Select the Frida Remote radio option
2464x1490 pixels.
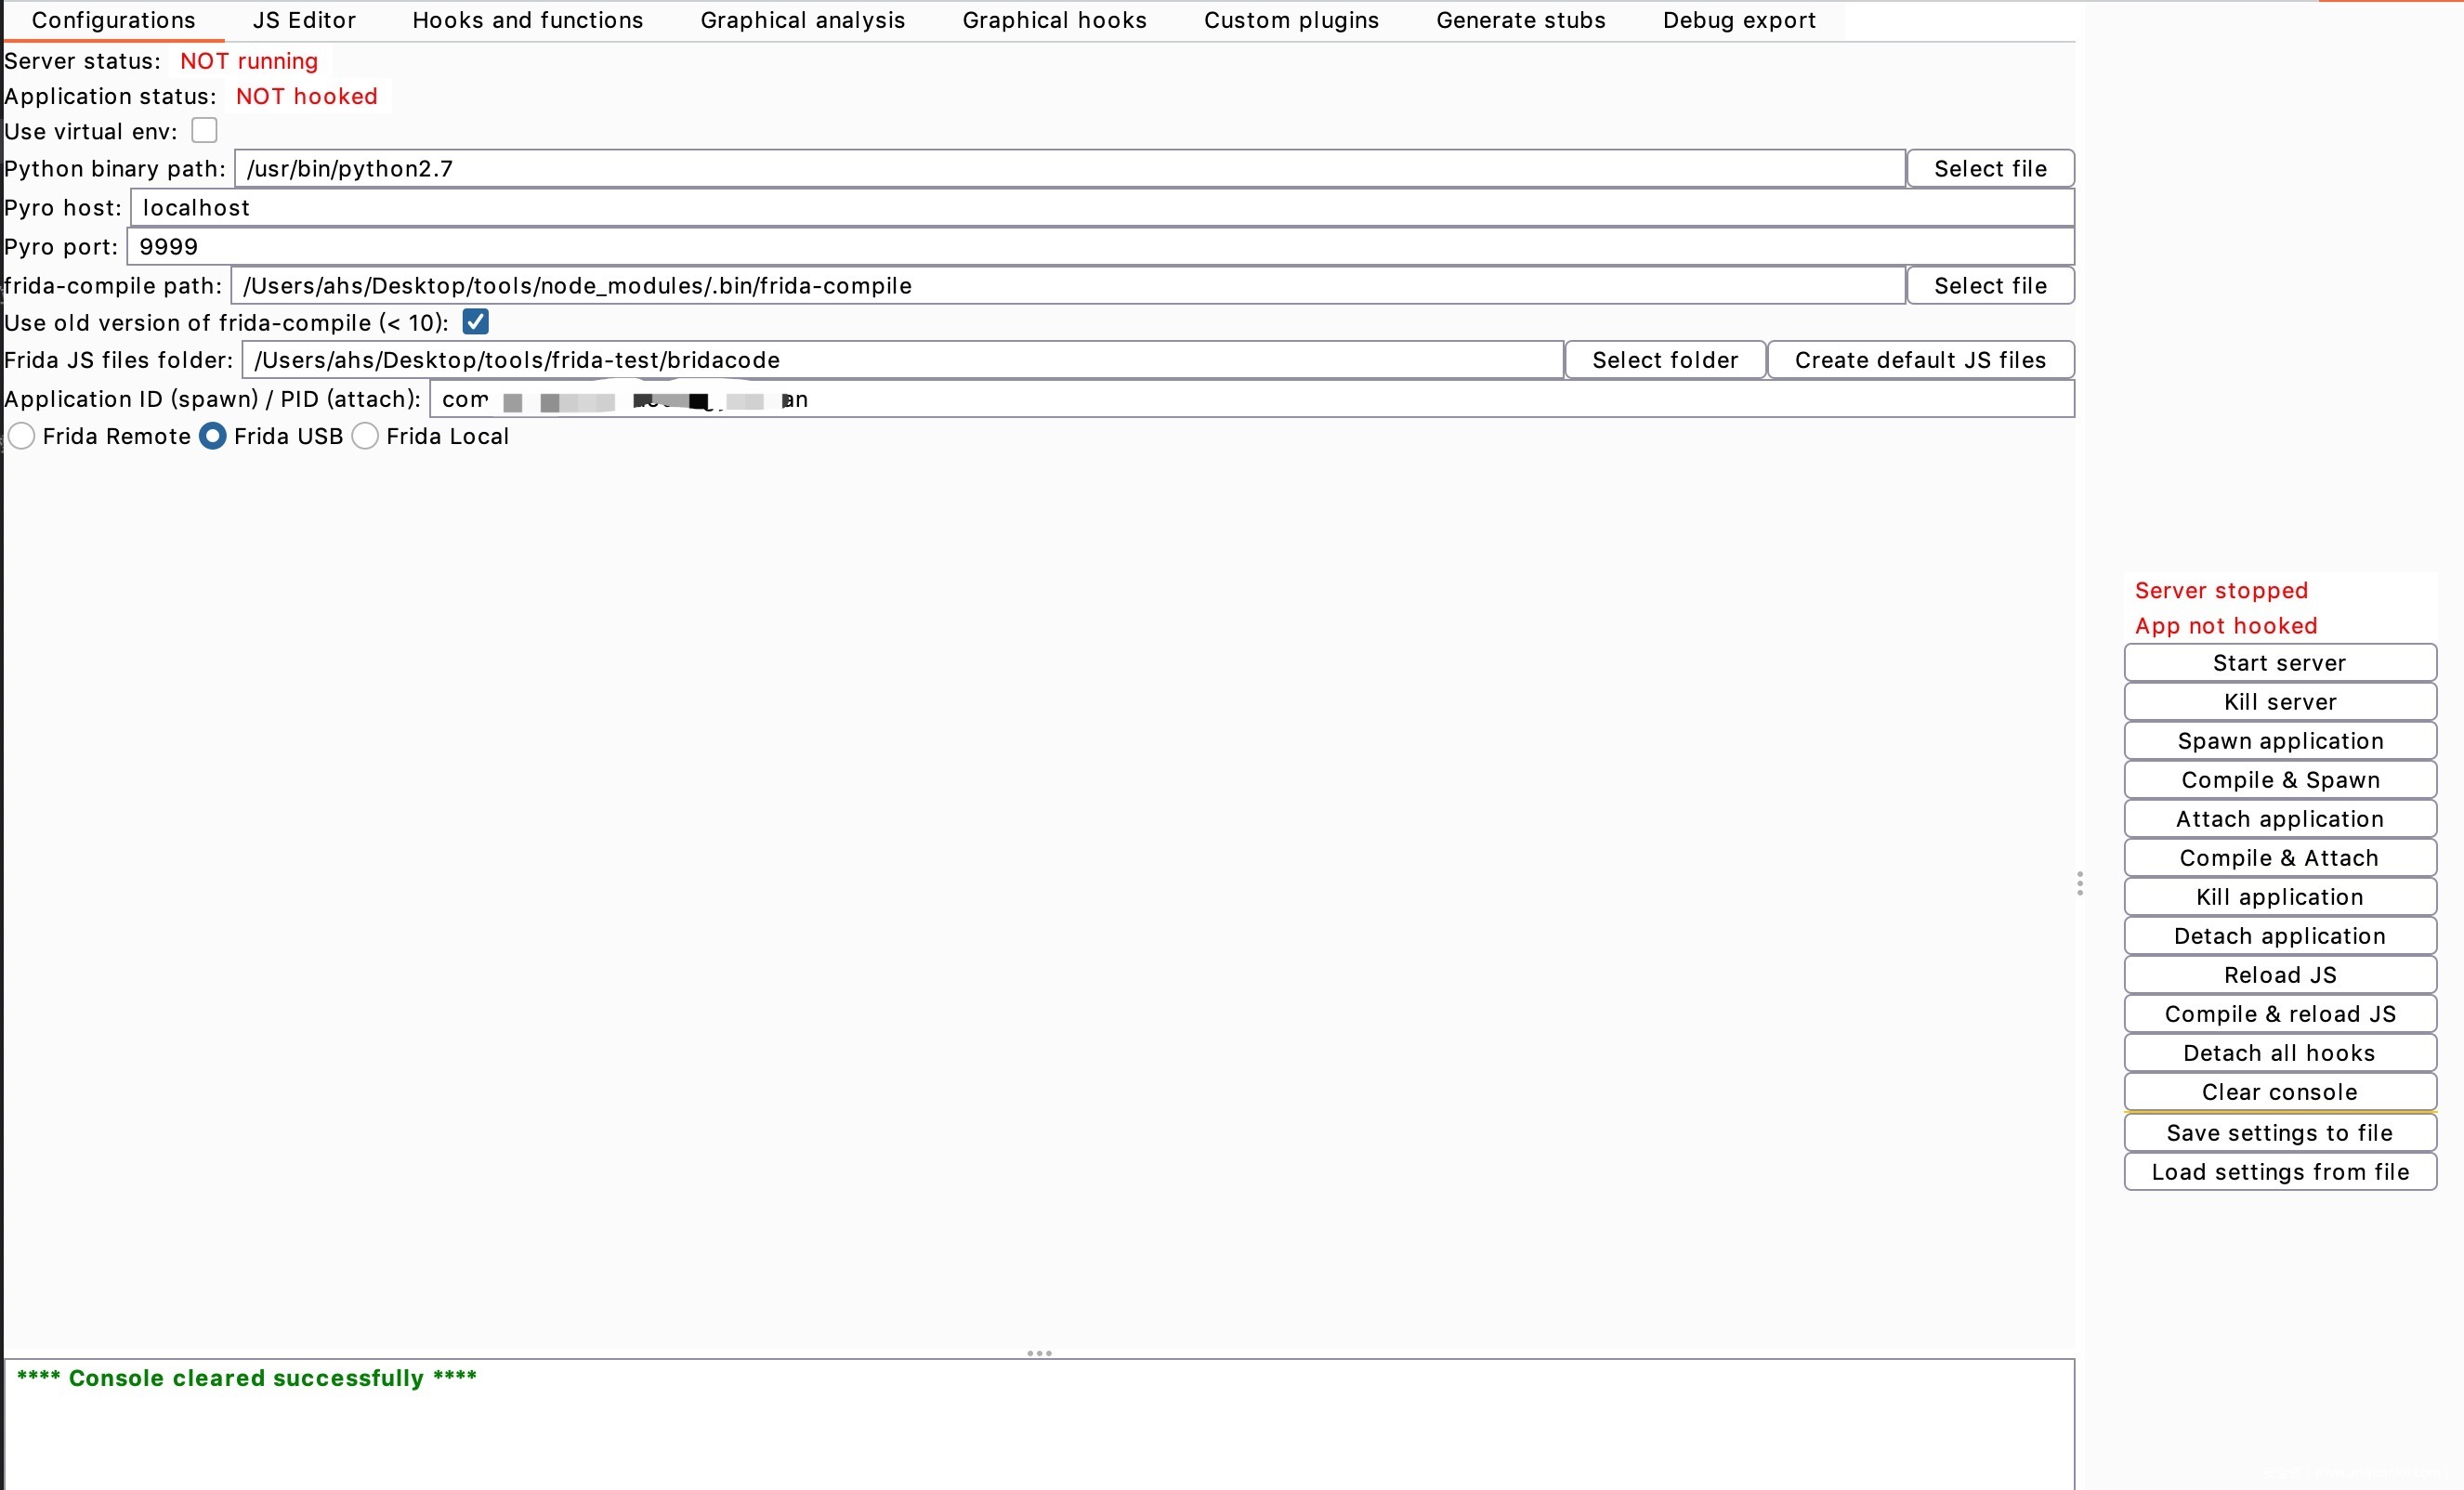coord(22,436)
